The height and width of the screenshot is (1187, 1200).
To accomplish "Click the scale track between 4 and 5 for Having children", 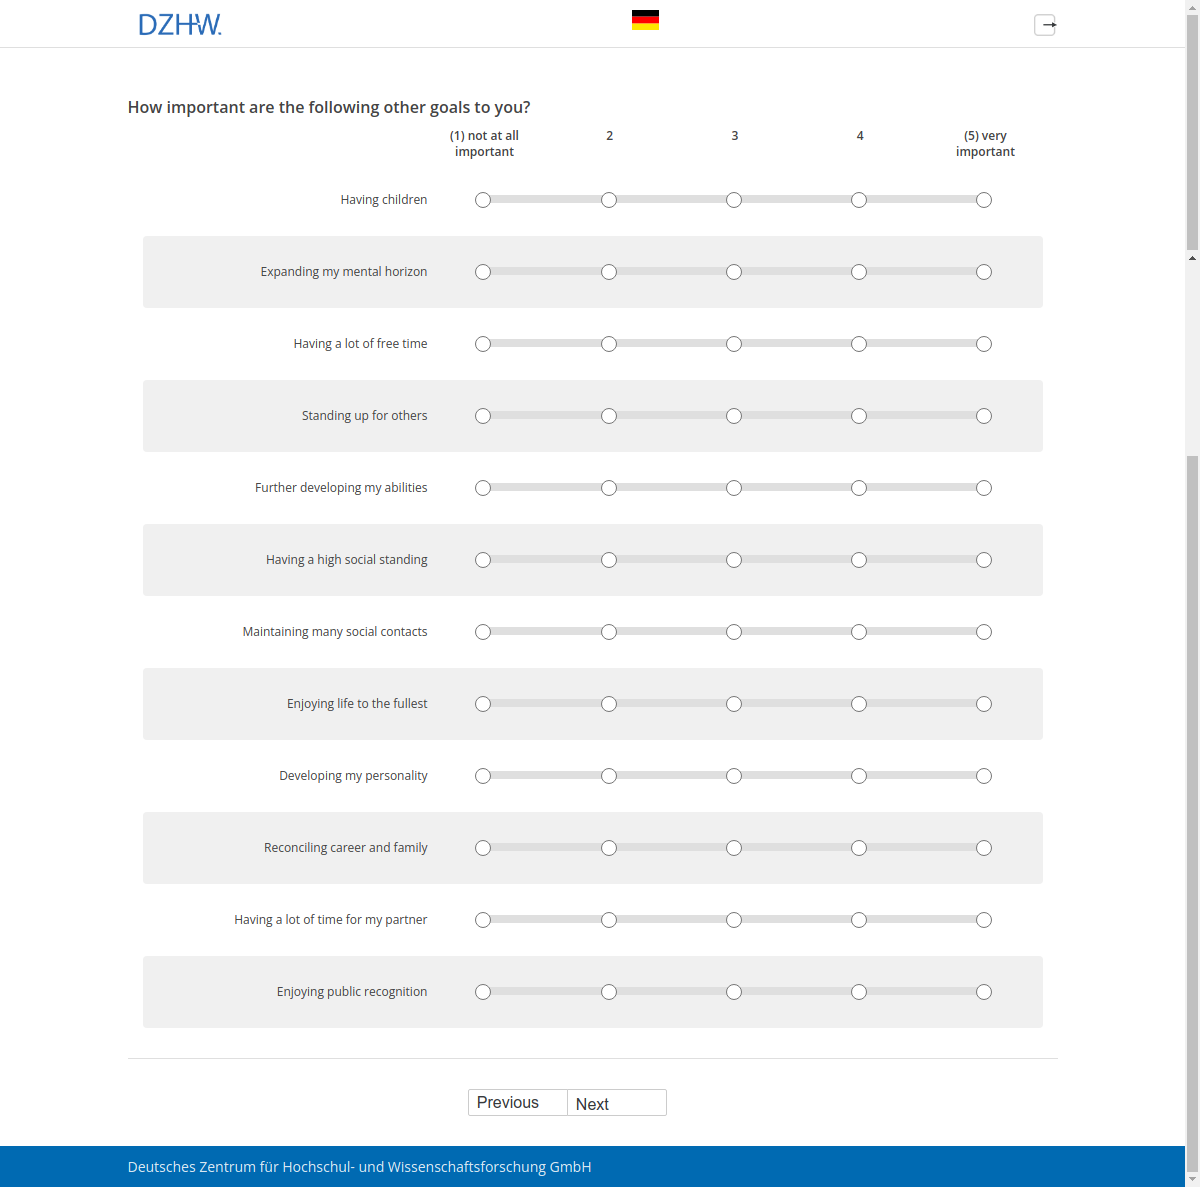I will [921, 200].
